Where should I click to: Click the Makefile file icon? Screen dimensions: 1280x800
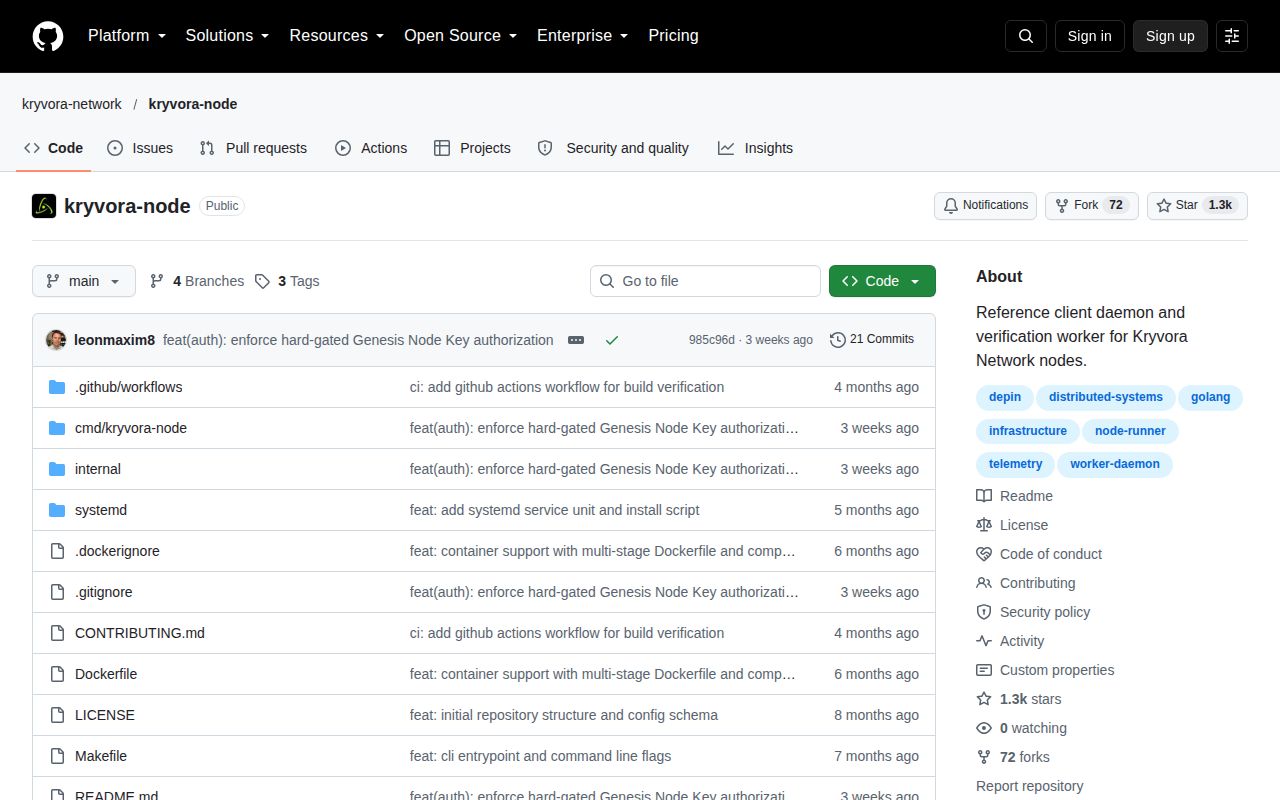(x=57, y=756)
